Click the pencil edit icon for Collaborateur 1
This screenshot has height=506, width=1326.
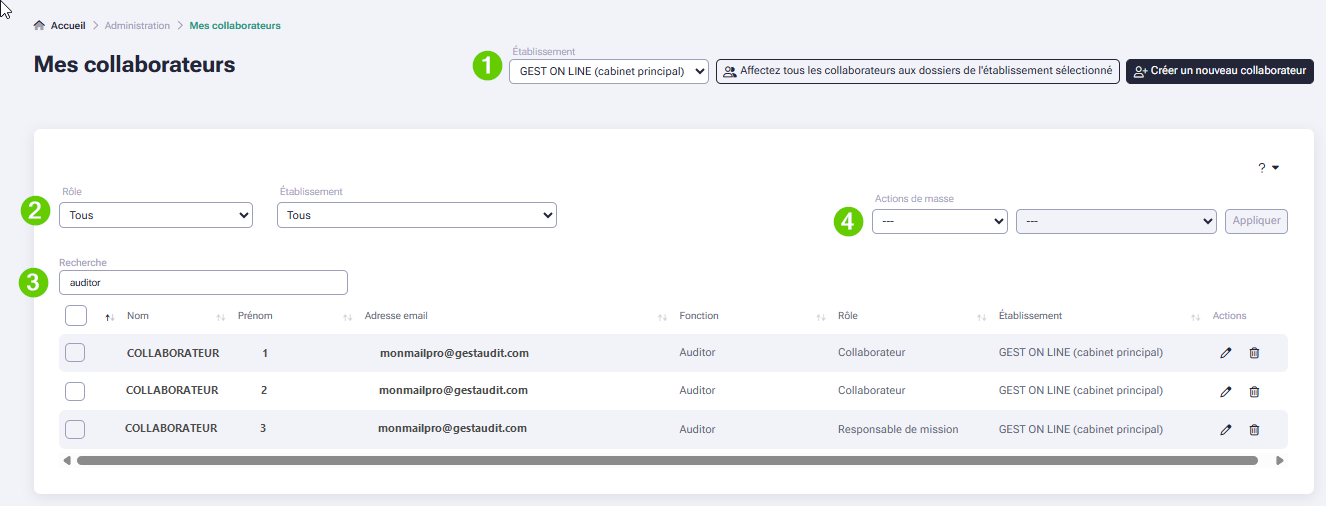click(1226, 353)
